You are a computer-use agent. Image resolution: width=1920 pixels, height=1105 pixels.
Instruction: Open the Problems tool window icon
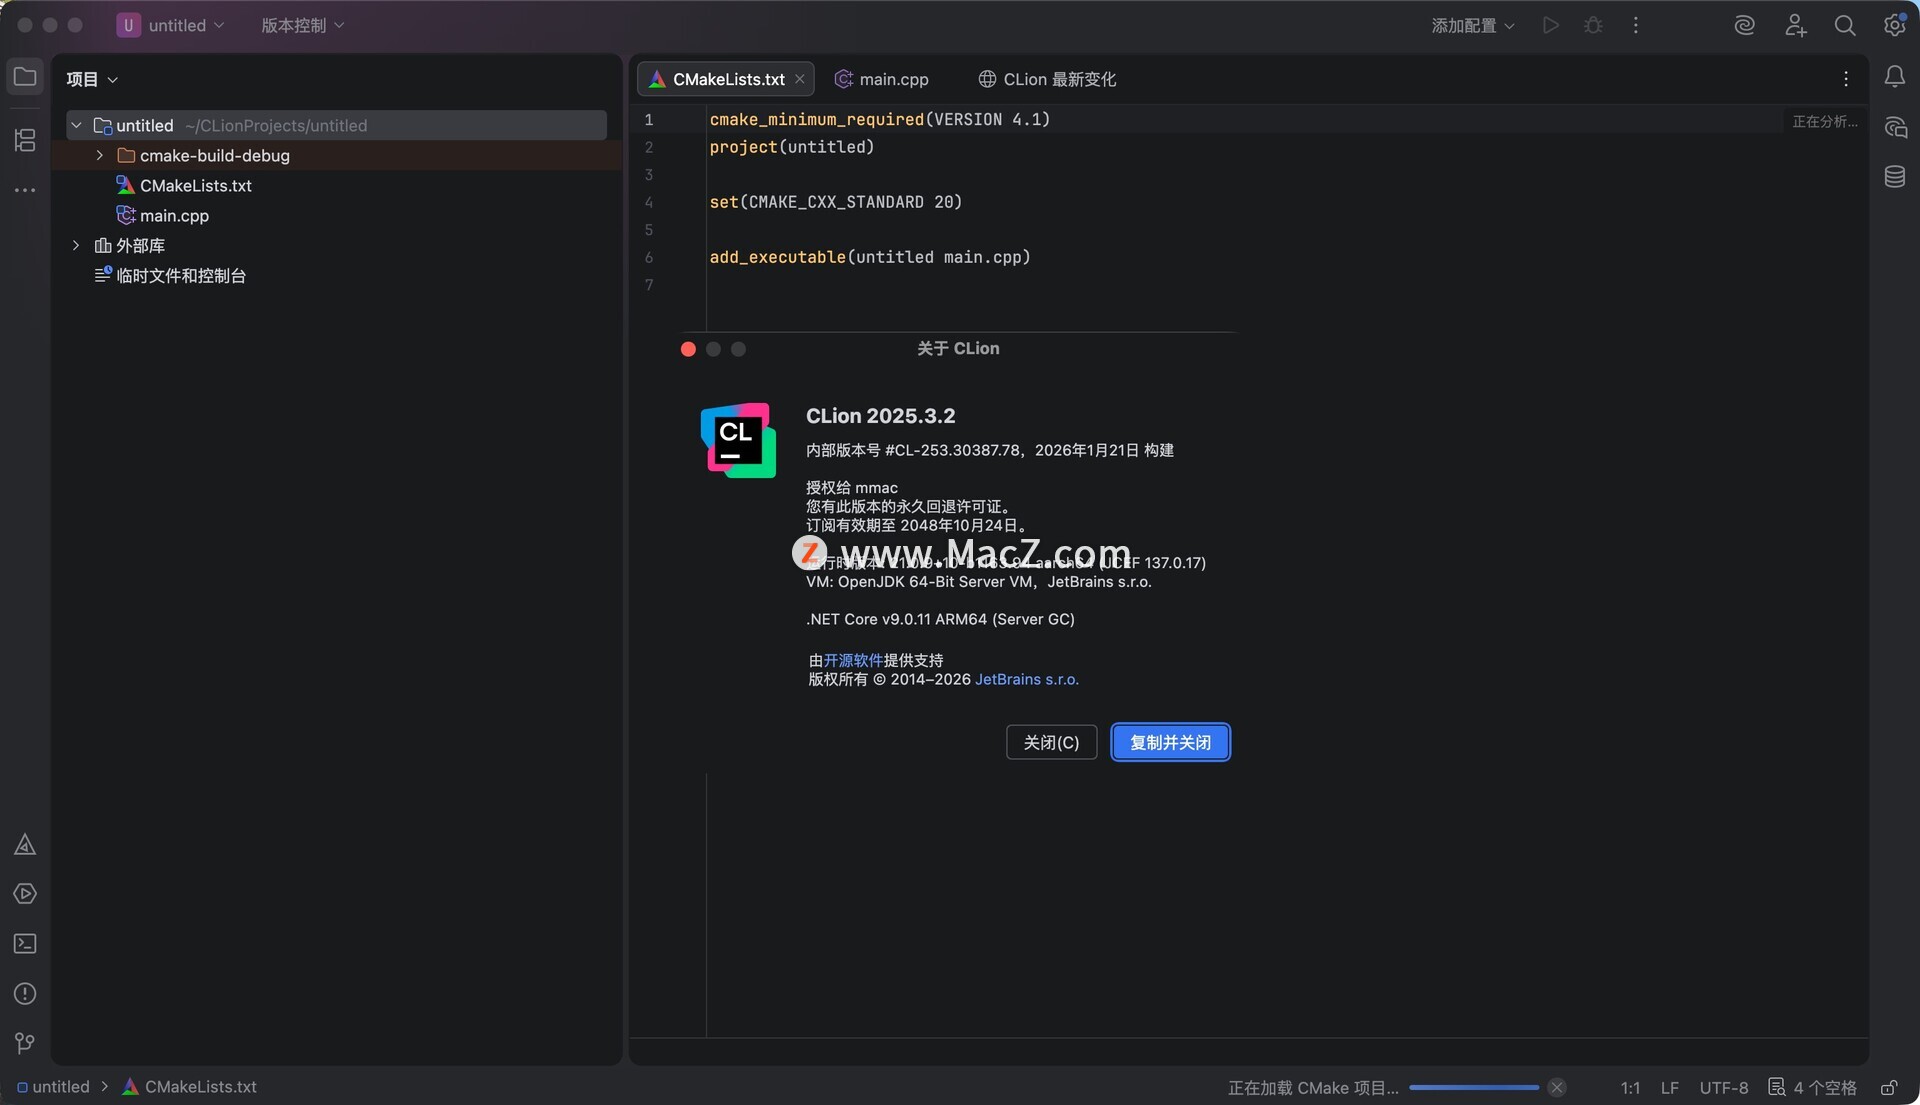pos(25,994)
